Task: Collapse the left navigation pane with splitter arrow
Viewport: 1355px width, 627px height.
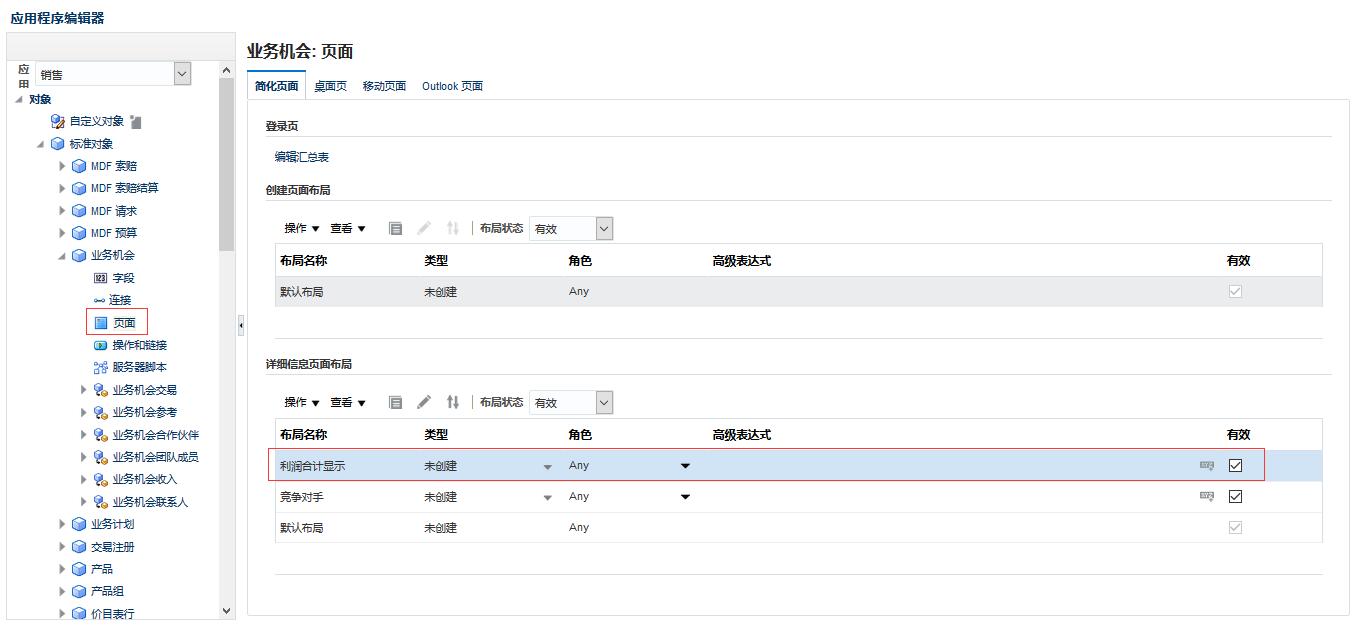Action: point(241,326)
